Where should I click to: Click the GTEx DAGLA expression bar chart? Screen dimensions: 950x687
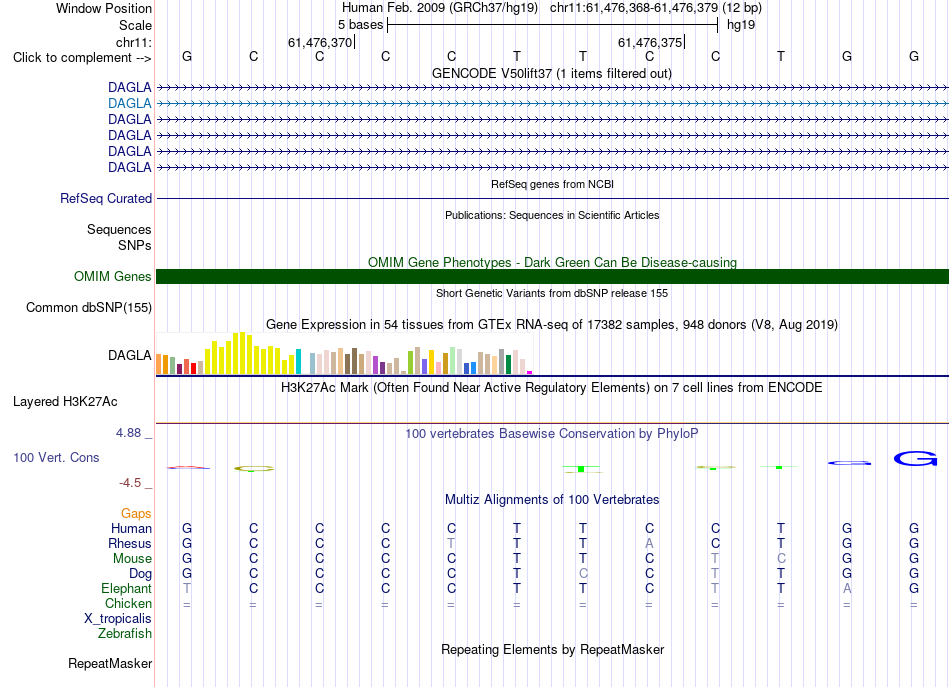point(344,353)
